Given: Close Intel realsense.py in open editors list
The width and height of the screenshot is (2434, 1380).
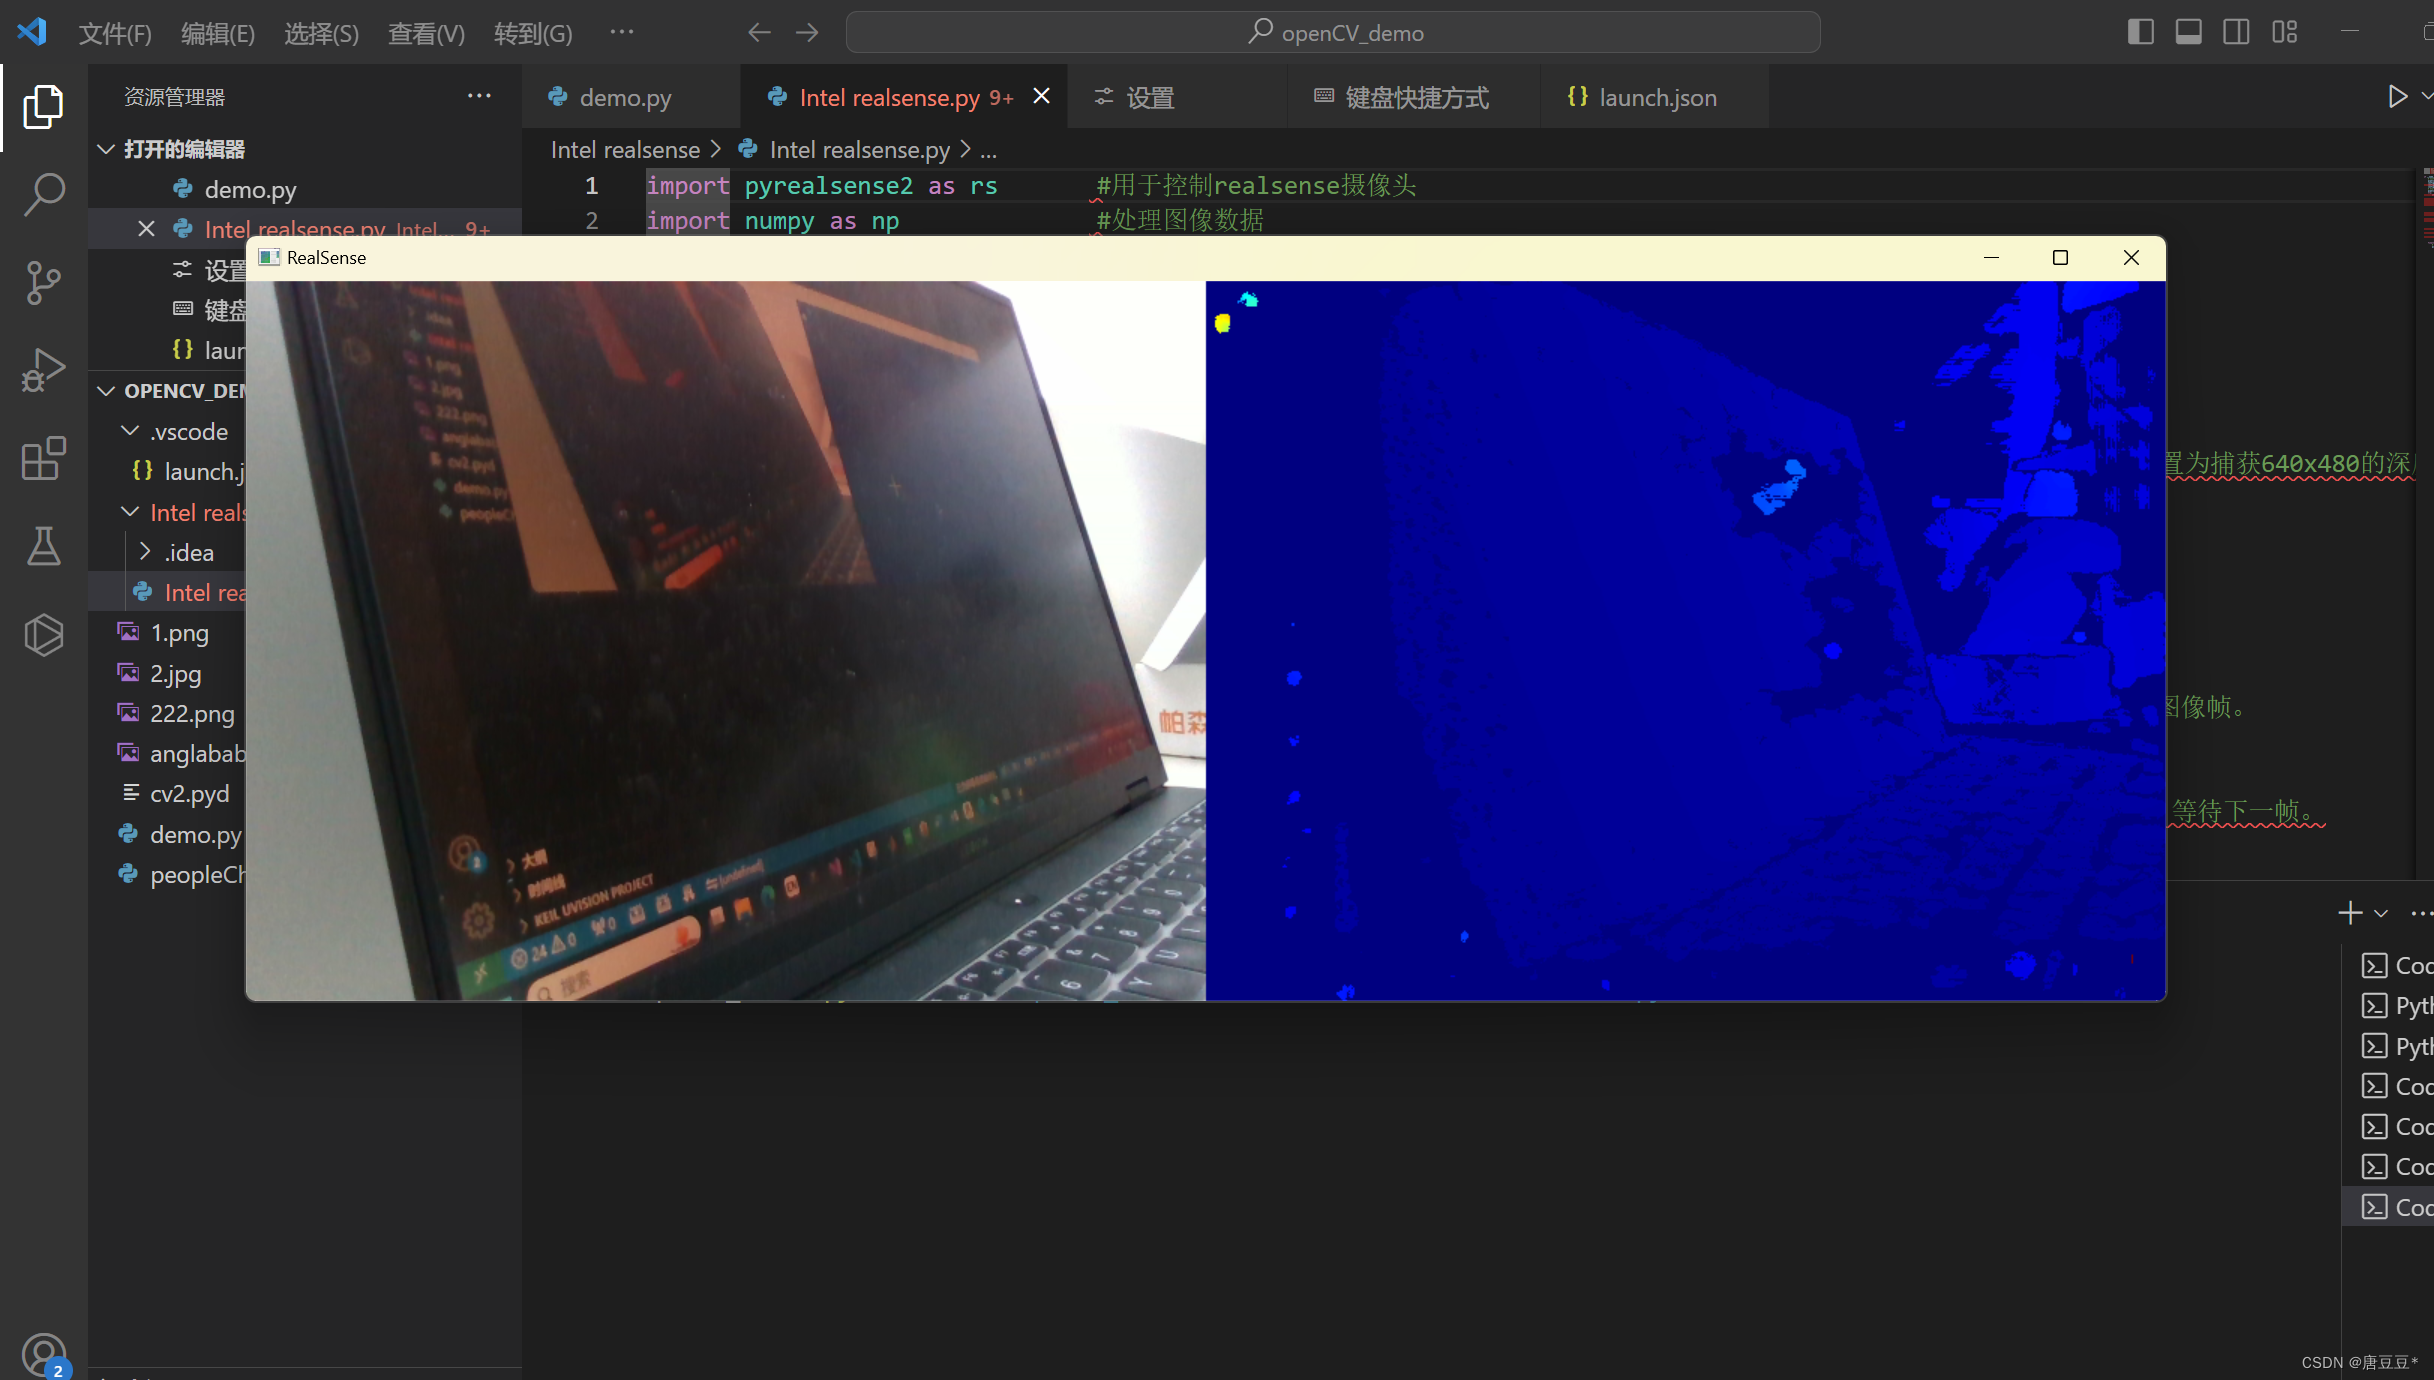Looking at the screenshot, I should (x=146, y=229).
